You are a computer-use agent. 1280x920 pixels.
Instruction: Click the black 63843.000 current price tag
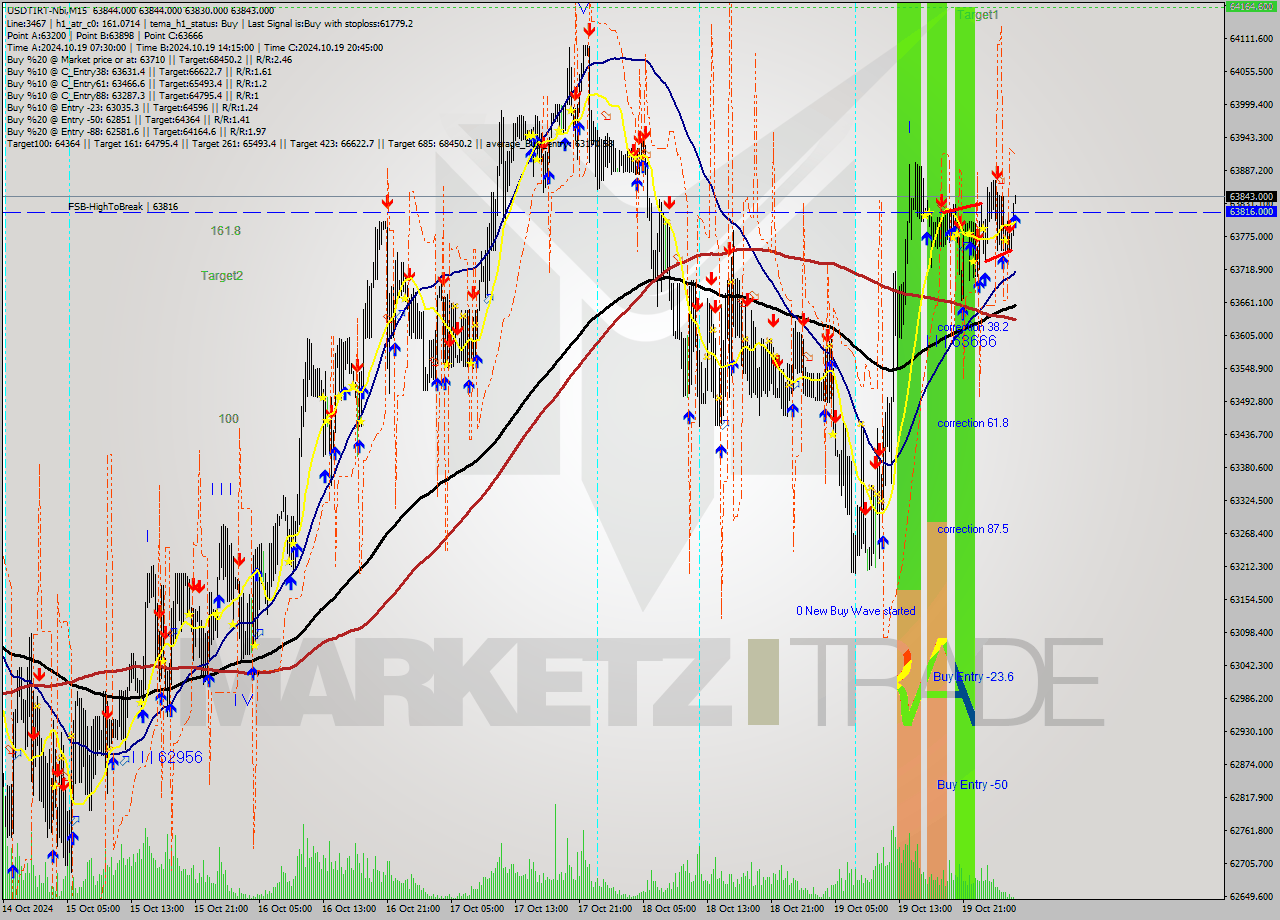(1250, 196)
